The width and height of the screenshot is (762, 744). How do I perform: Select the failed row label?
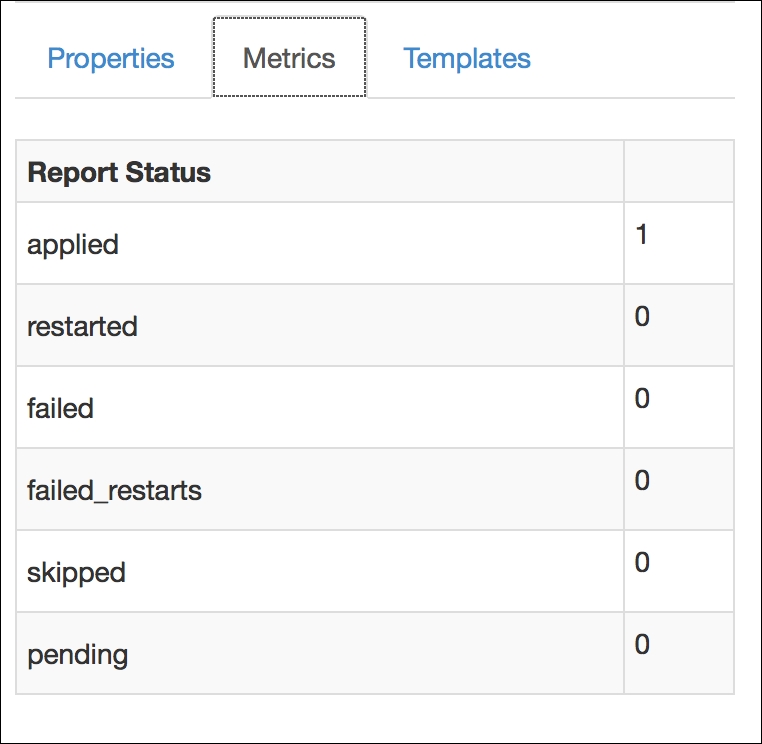pyautogui.click(x=60, y=408)
